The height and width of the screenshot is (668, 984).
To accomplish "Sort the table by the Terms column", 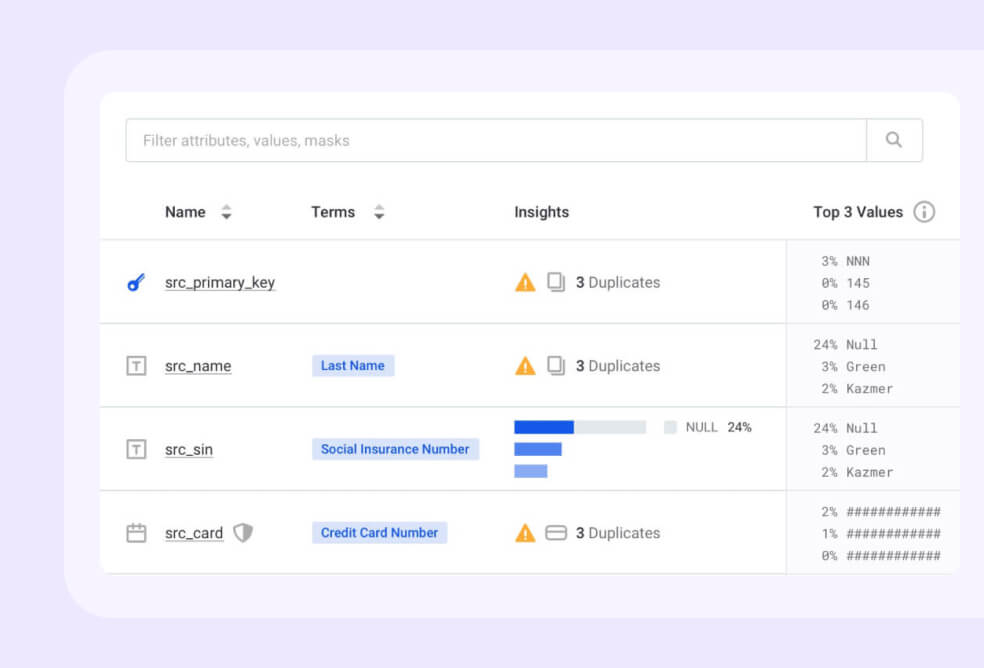I will click(379, 212).
